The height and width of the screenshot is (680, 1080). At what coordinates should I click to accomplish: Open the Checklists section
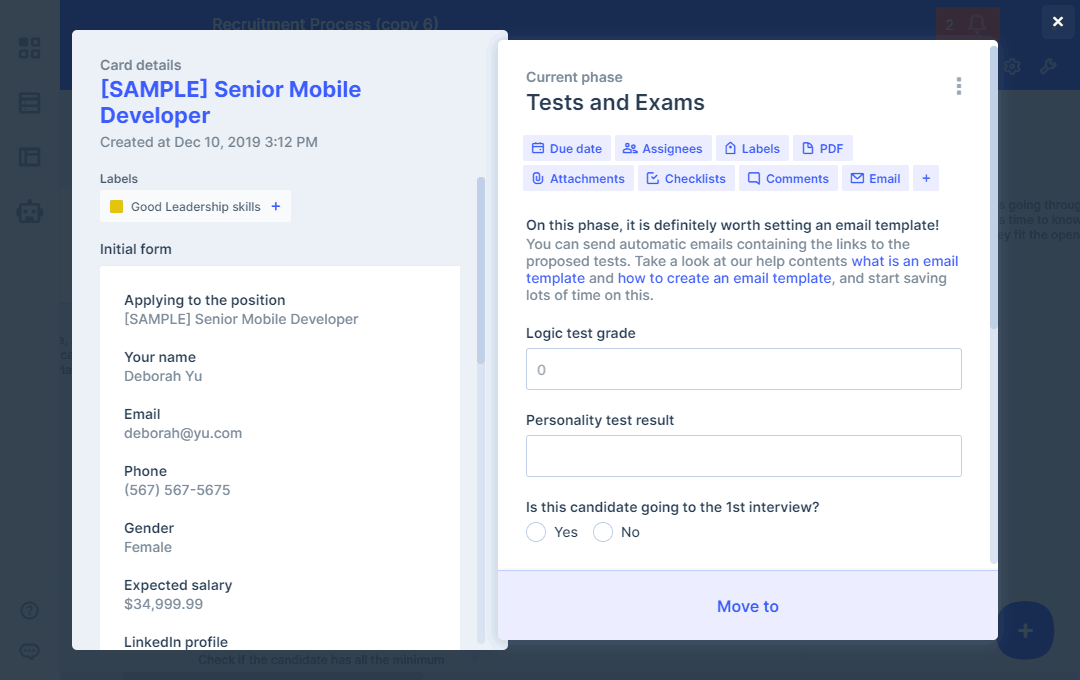[686, 179]
